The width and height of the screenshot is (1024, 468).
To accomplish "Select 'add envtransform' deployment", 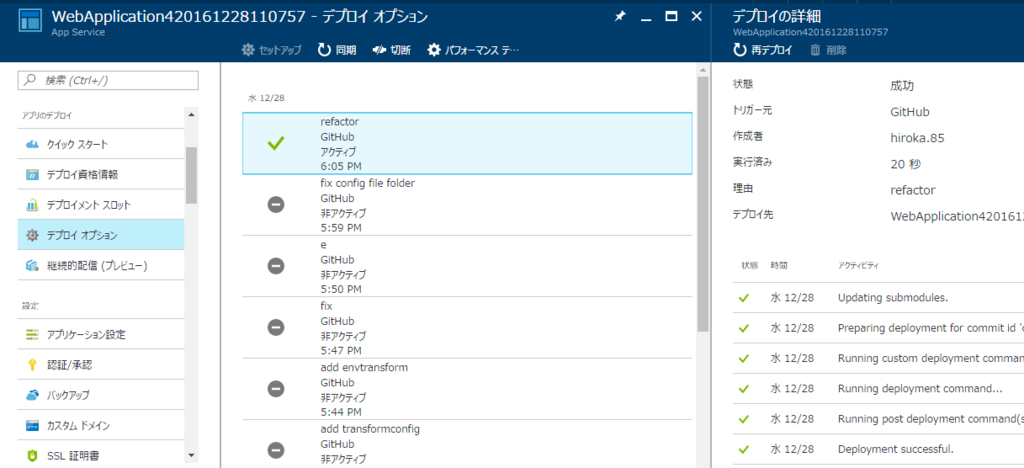I will (x=467, y=389).
